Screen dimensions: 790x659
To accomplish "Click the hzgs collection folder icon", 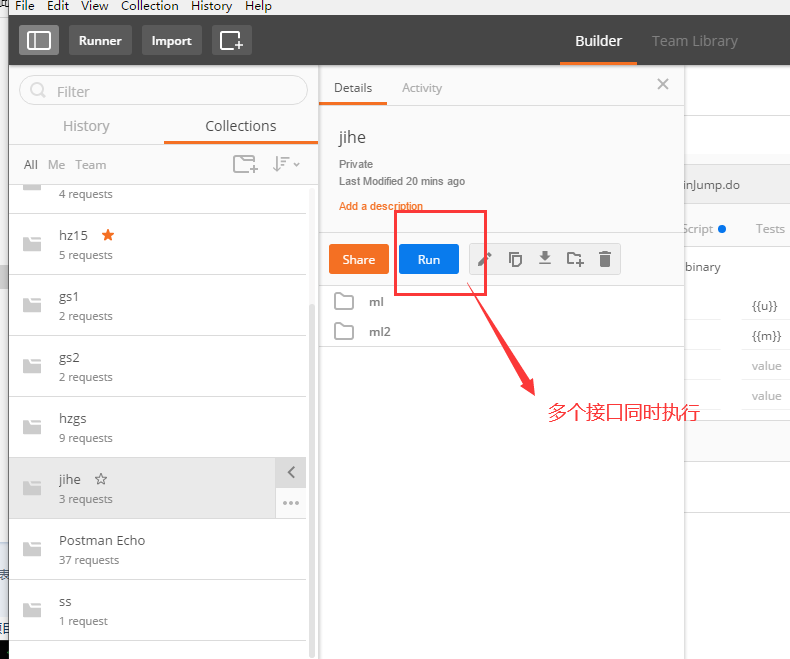I will (x=32, y=427).
